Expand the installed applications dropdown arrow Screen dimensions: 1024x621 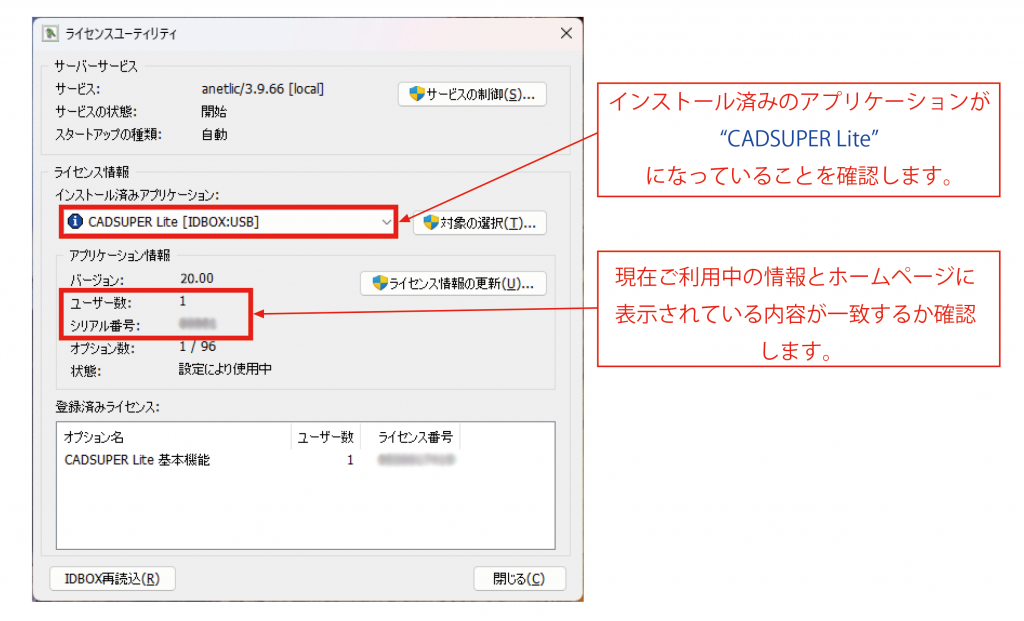point(386,222)
